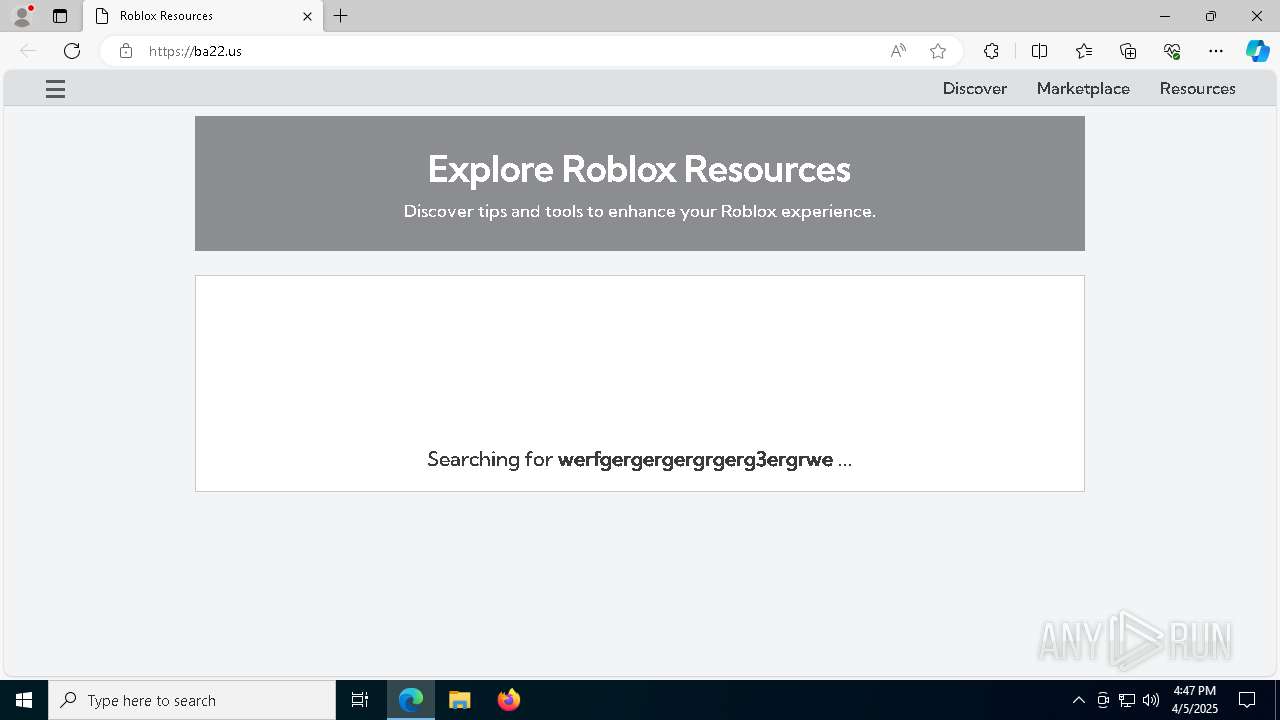The height and width of the screenshot is (720, 1280).
Task: Open a new browser tab
Action: pos(341,16)
